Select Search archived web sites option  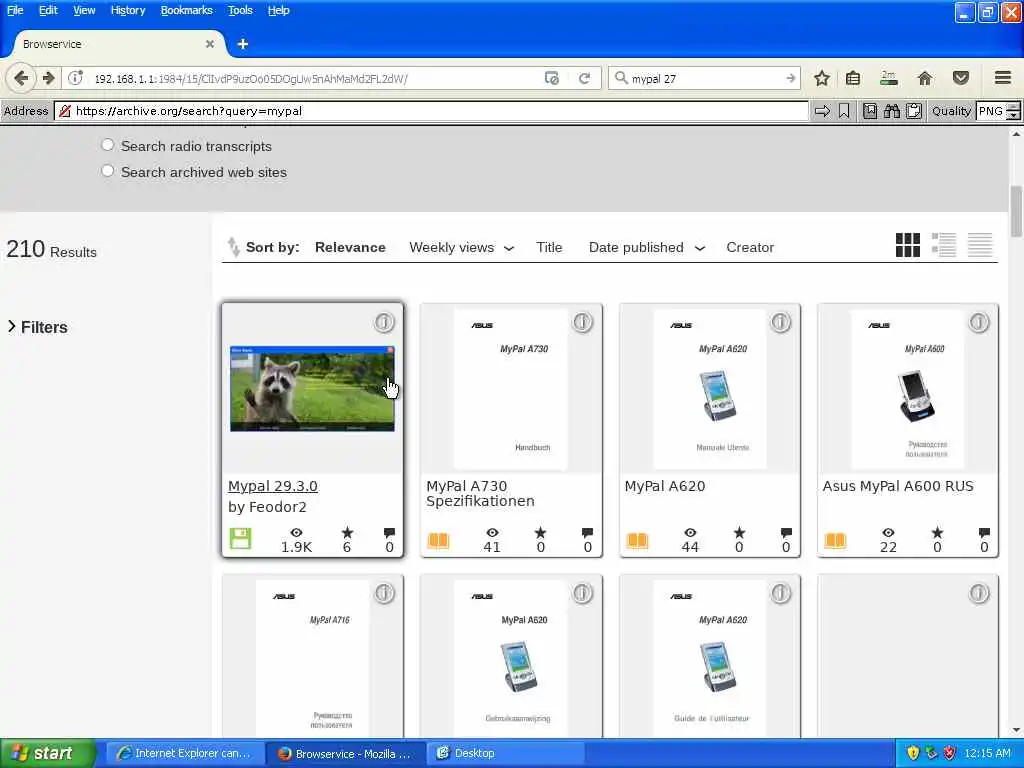point(108,171)
